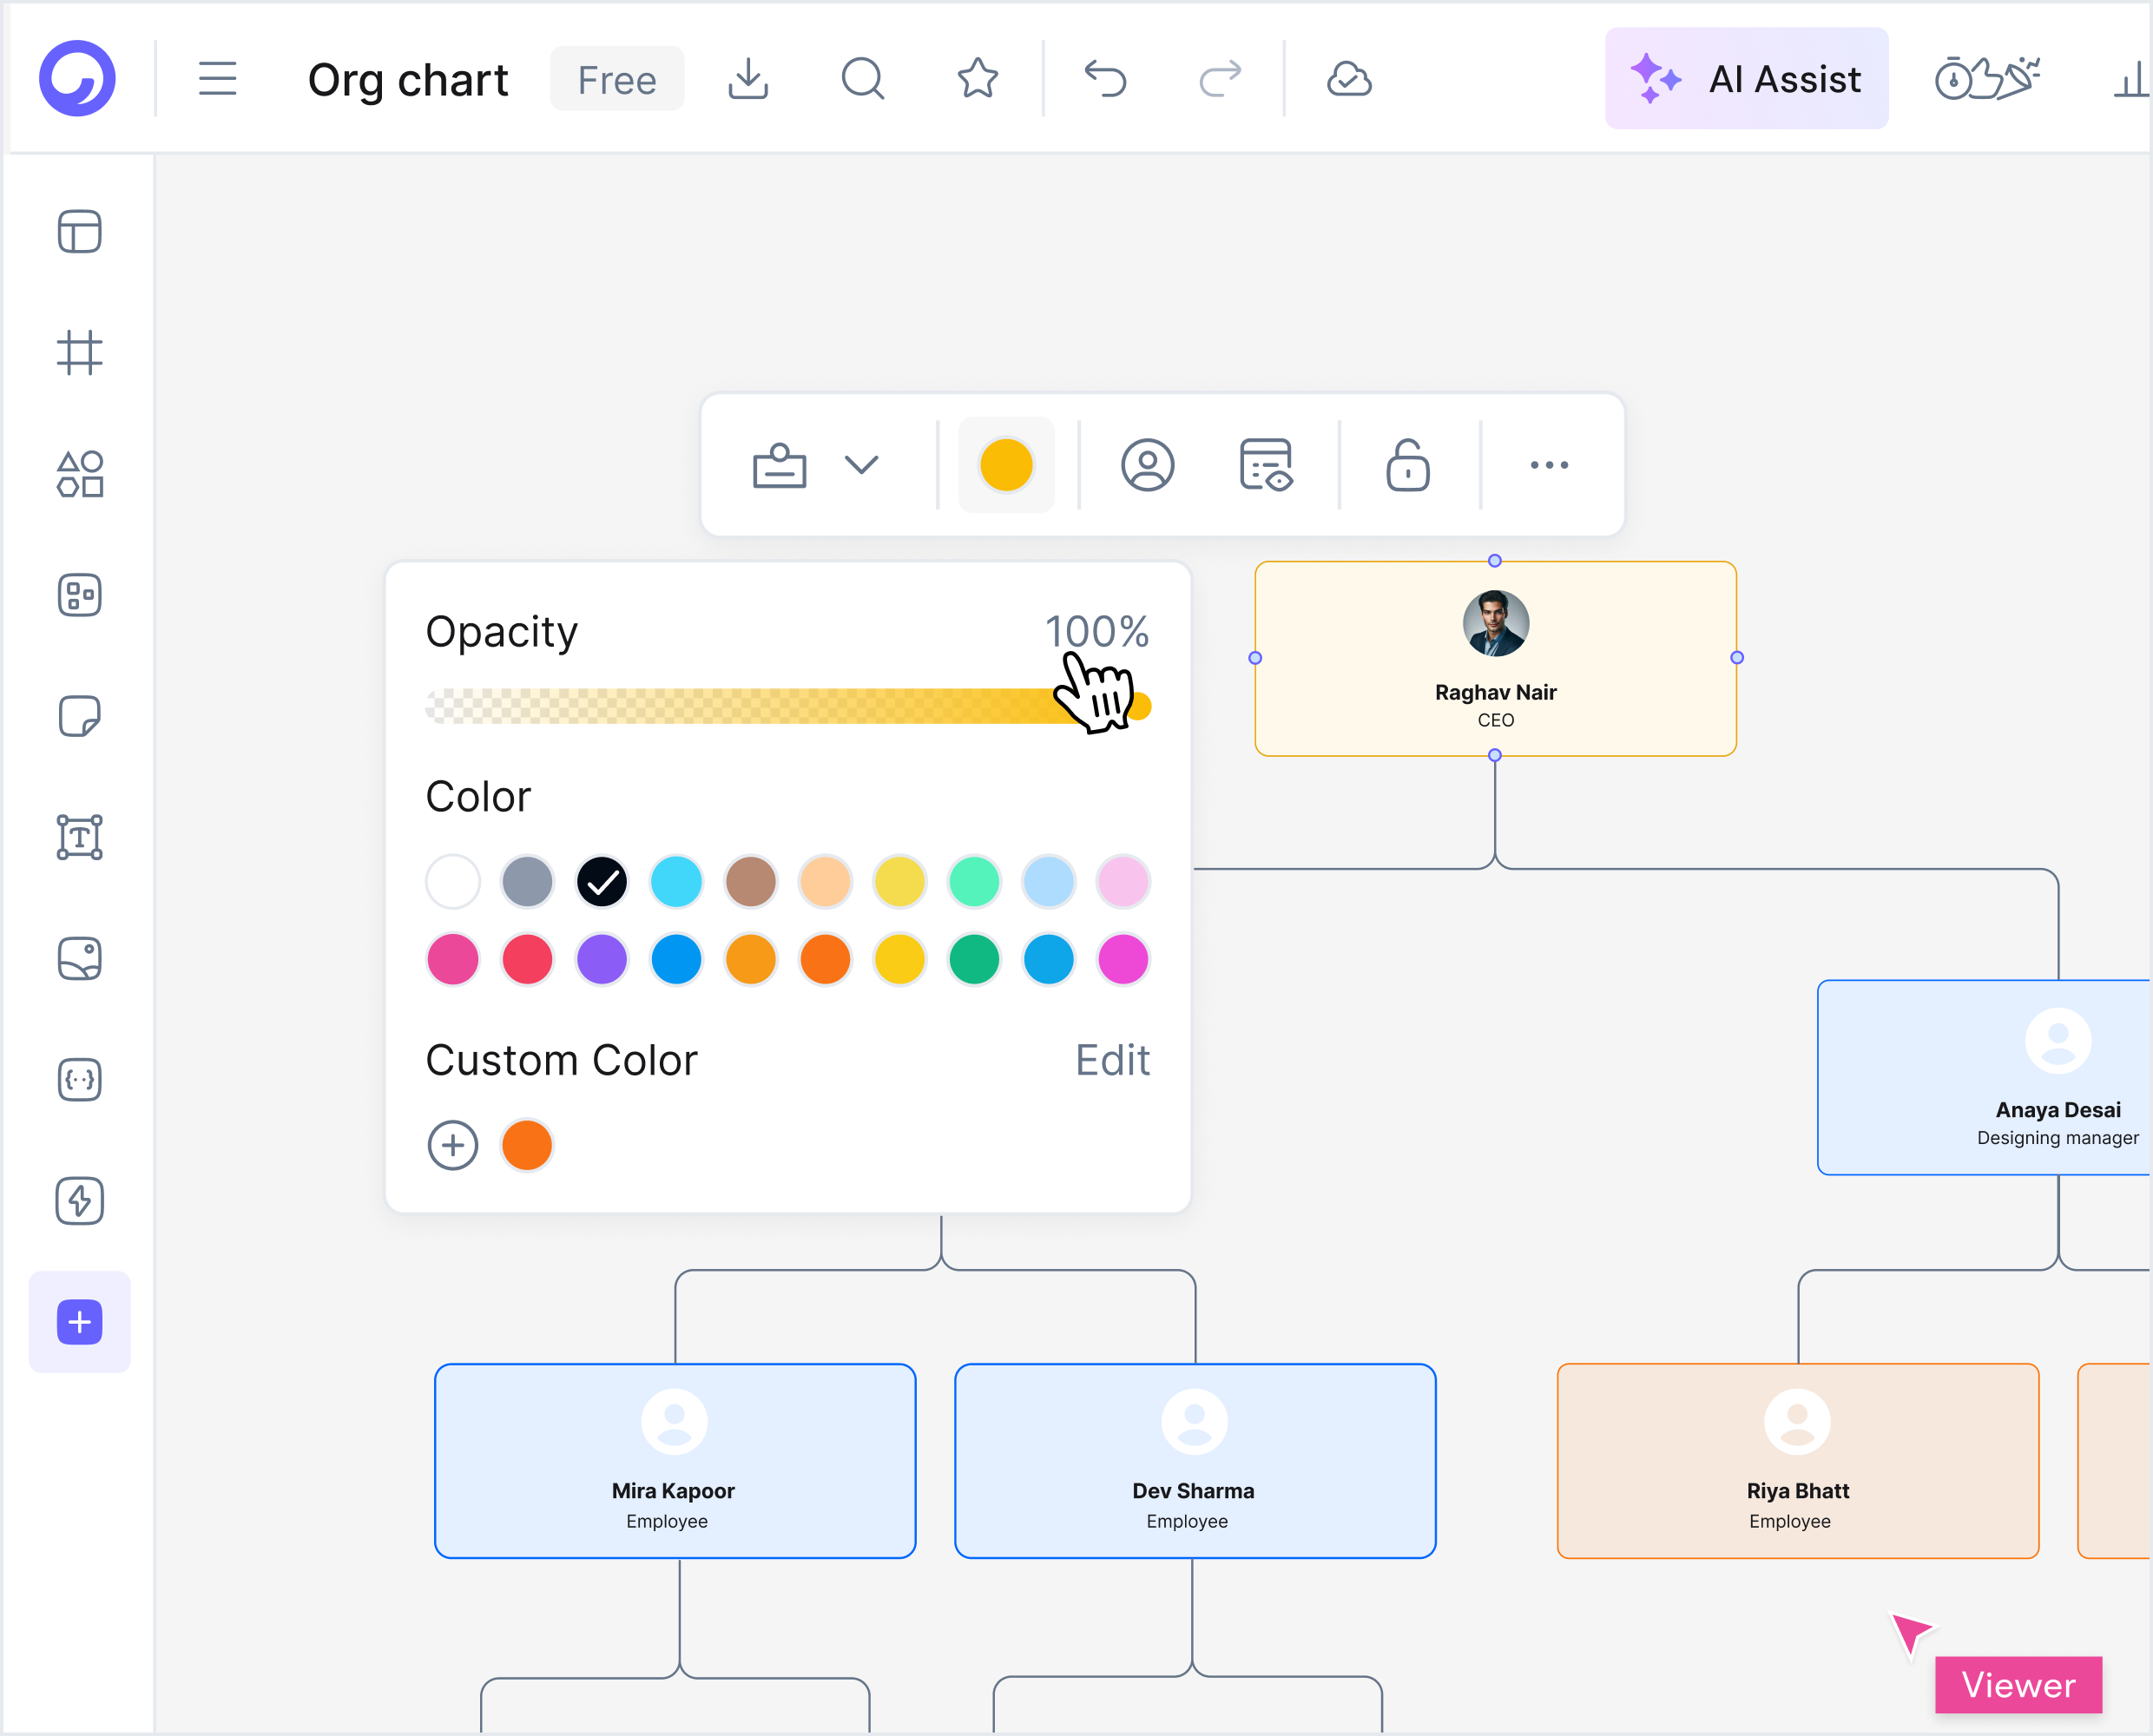Toggle card field visibility eye icon

tap(1266, 465)
